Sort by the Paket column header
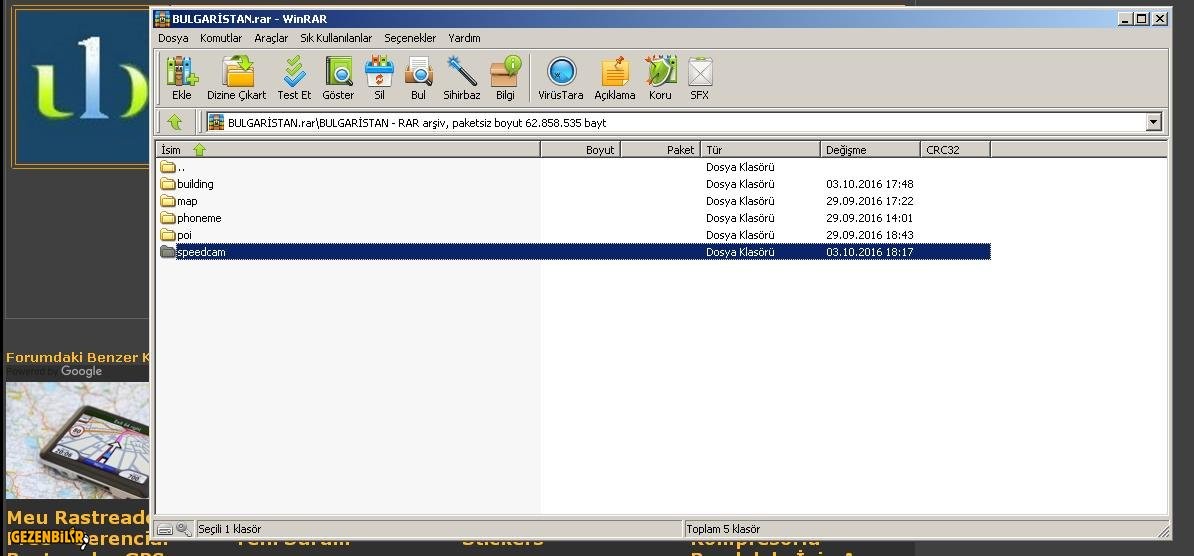 coord(660,150)
